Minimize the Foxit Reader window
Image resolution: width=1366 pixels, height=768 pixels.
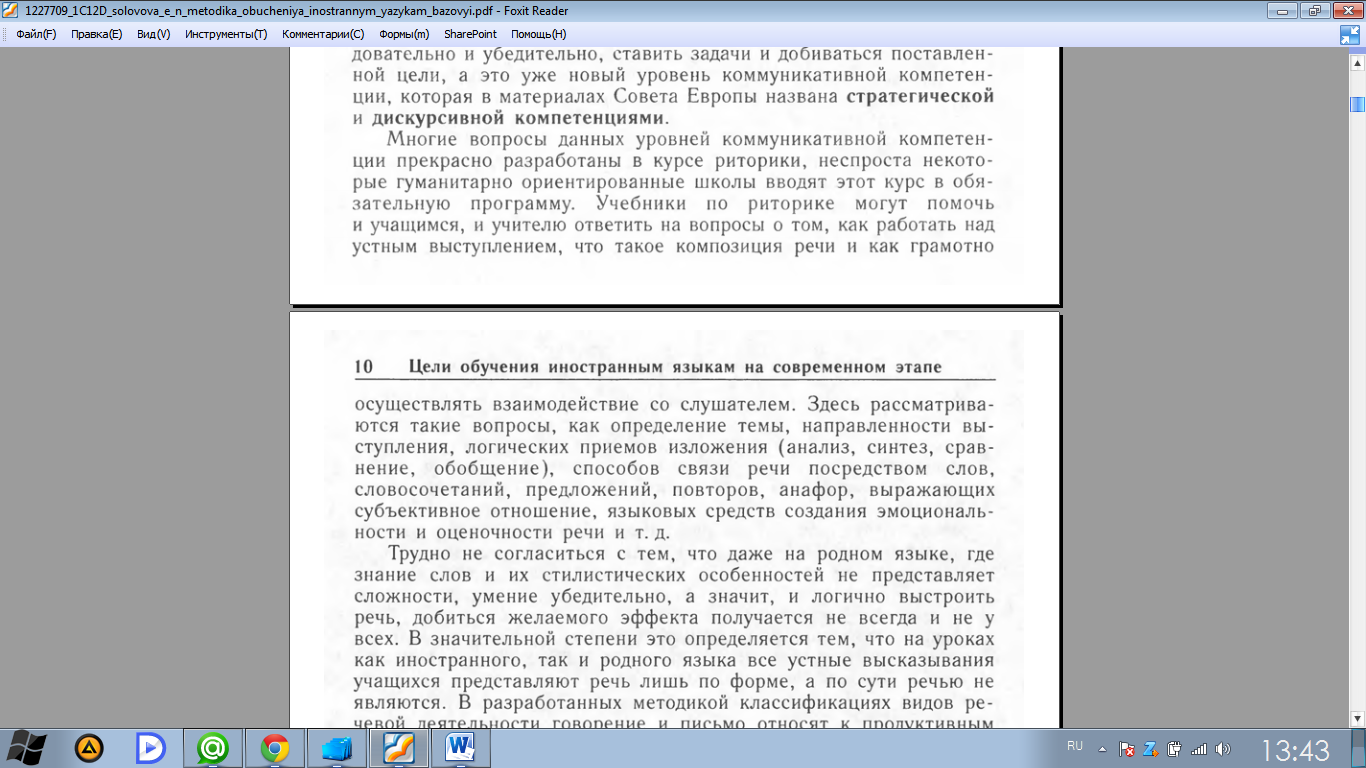(x=1282, y=10)
